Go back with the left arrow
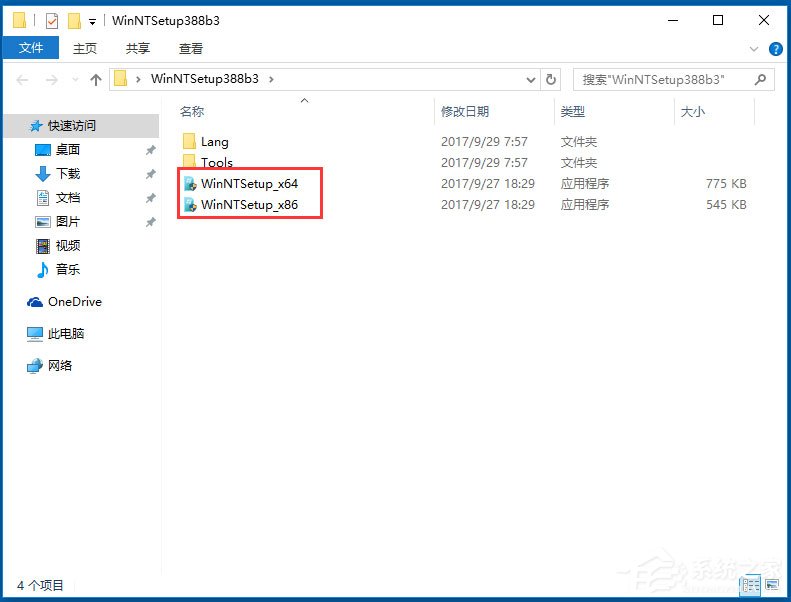The image size is (791, 602). (22, 80)
